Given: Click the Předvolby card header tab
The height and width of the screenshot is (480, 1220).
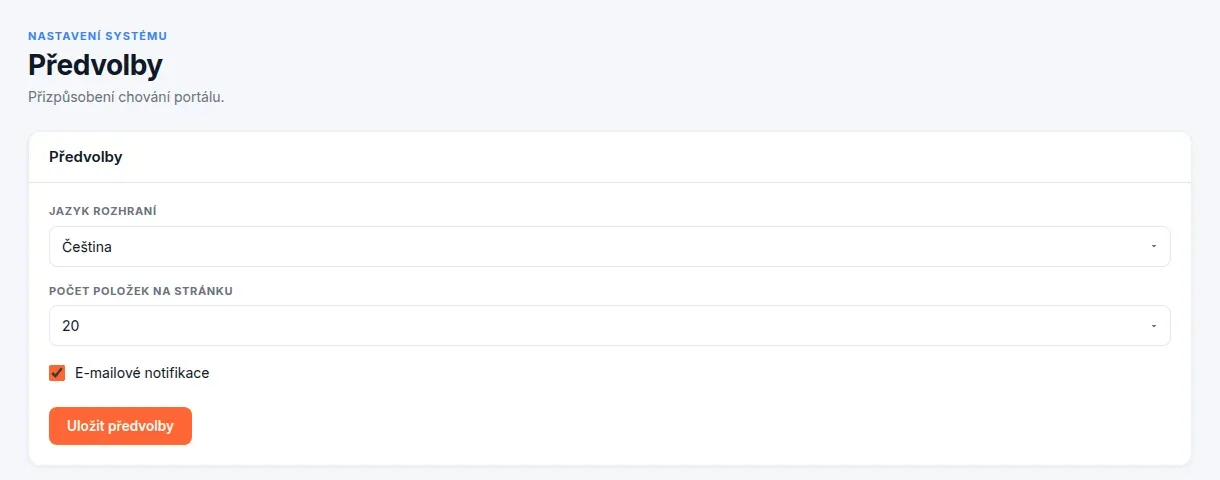Looking at the screenshot, I should click(x=86, y=157).
